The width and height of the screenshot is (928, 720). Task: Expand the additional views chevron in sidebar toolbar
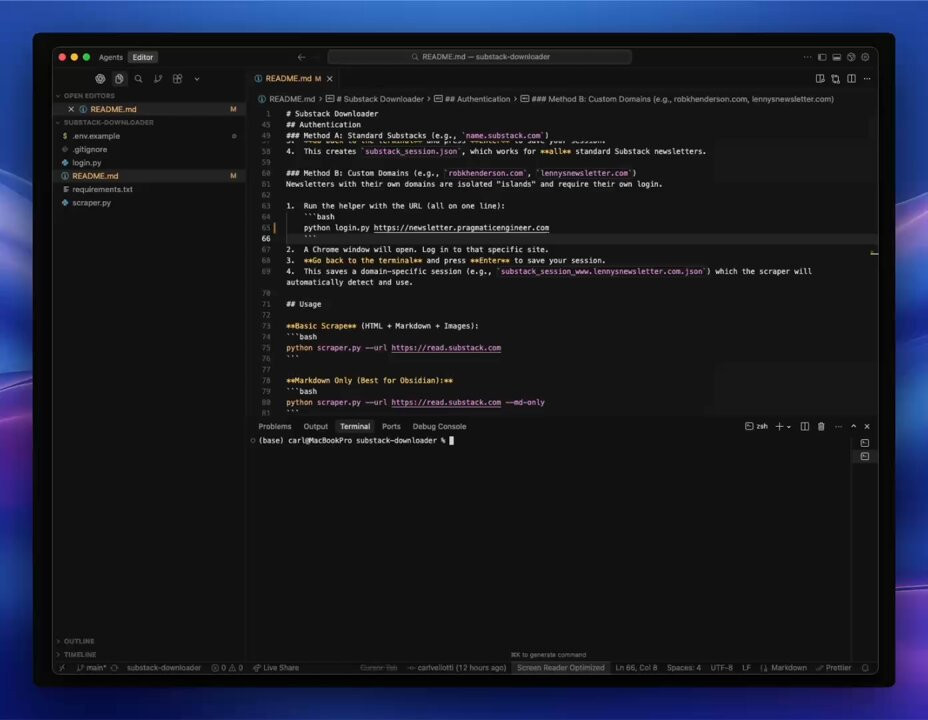196,79
